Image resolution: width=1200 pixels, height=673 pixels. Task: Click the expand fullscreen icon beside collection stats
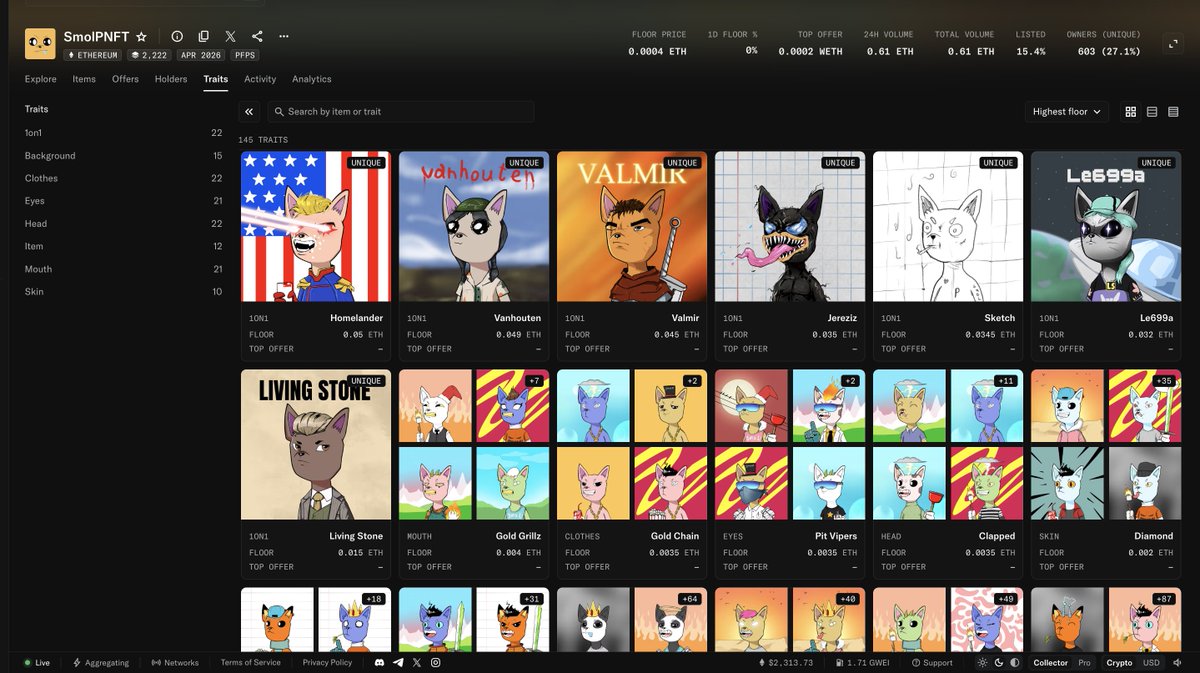click(1173, 44)
